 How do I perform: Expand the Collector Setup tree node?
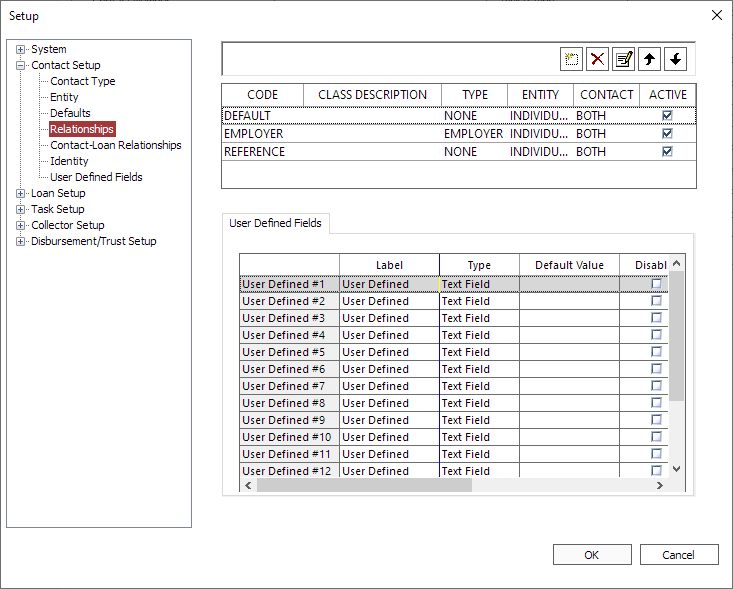click(20, 225)
